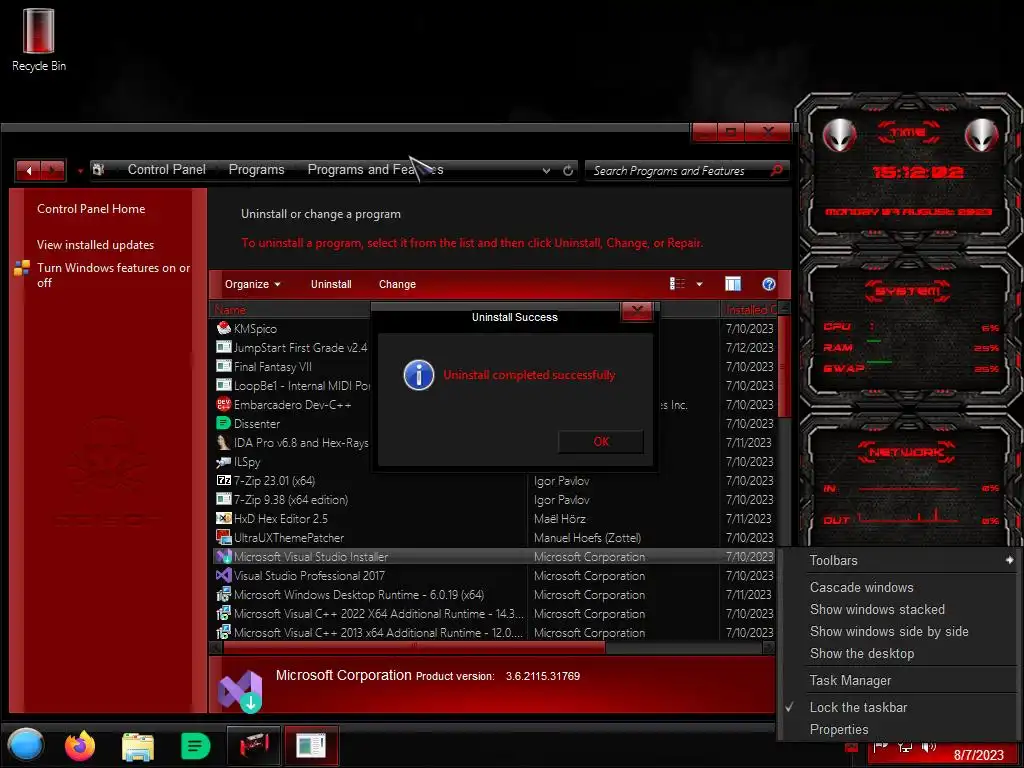Screen dimensions: 1024x768
Task: Click the help question mark icon
Action: click(769, 284)
